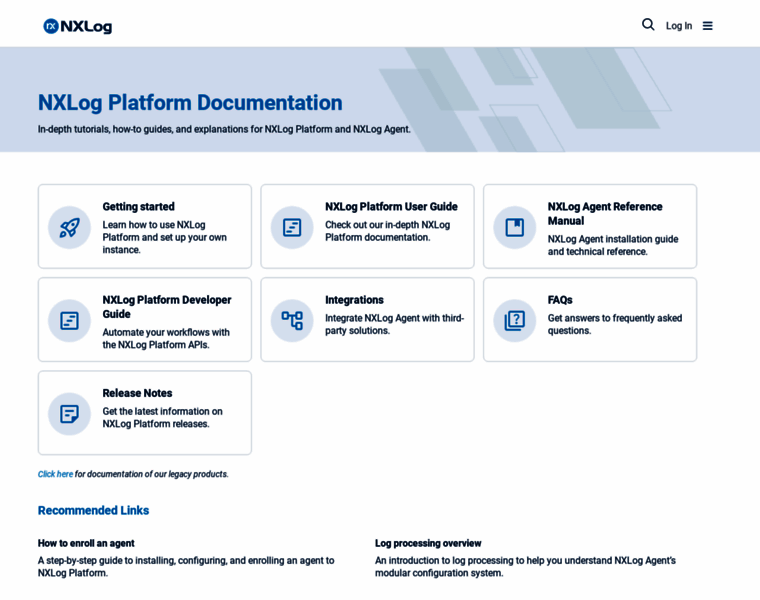760x600 pixels.
Task: Click the FAQs question mark icon
Action: [515, 320]
